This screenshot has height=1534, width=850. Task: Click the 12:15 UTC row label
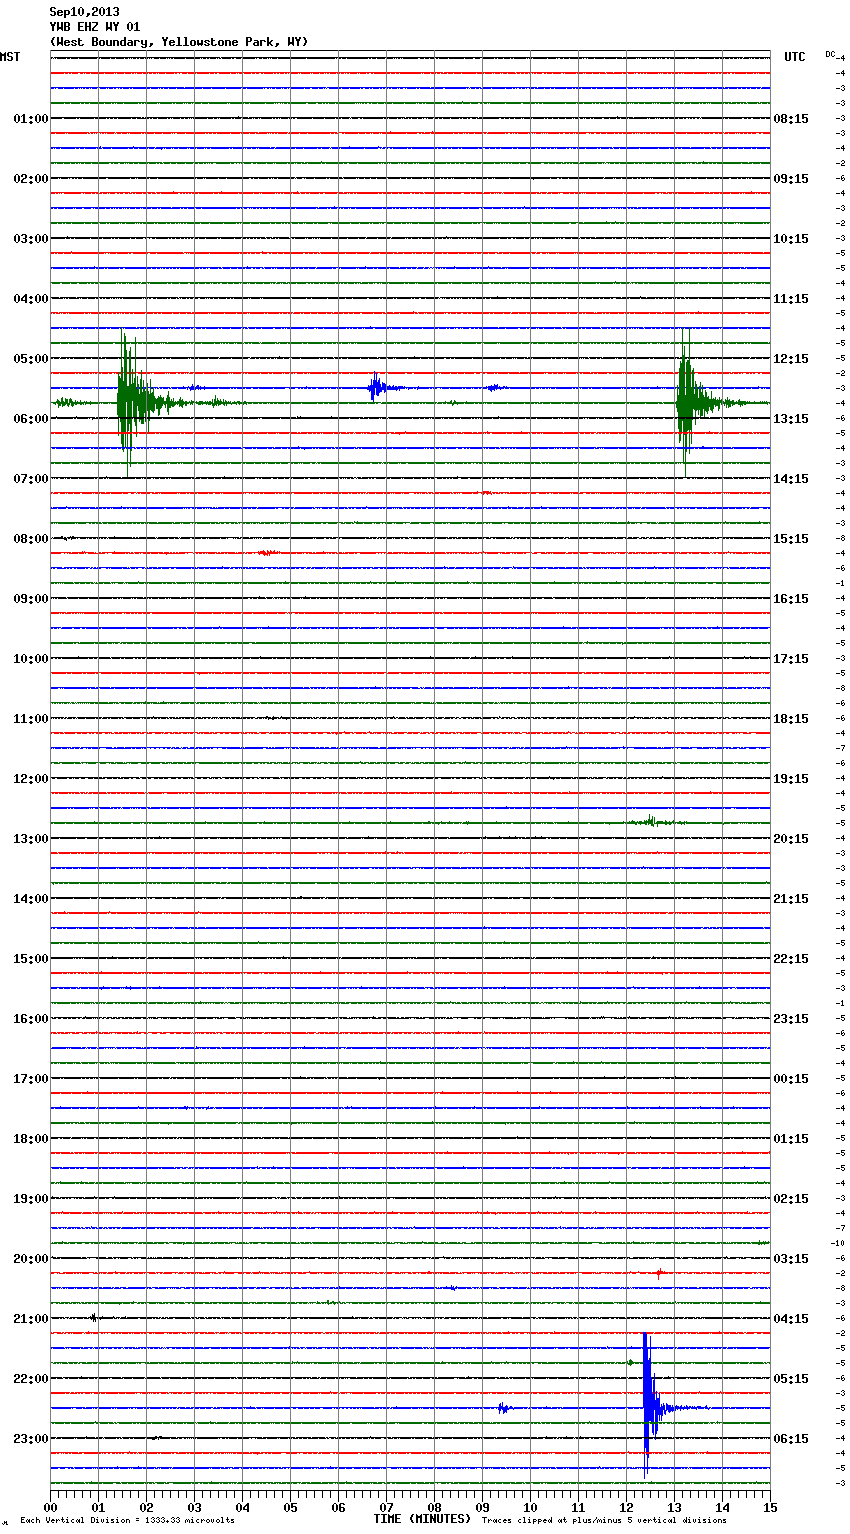pos(791,359)
